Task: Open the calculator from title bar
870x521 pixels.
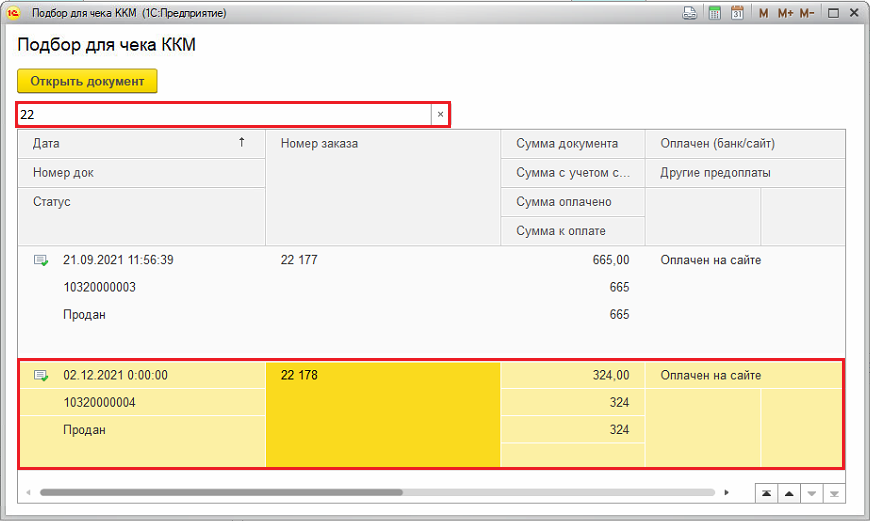Action: (714, 13)
